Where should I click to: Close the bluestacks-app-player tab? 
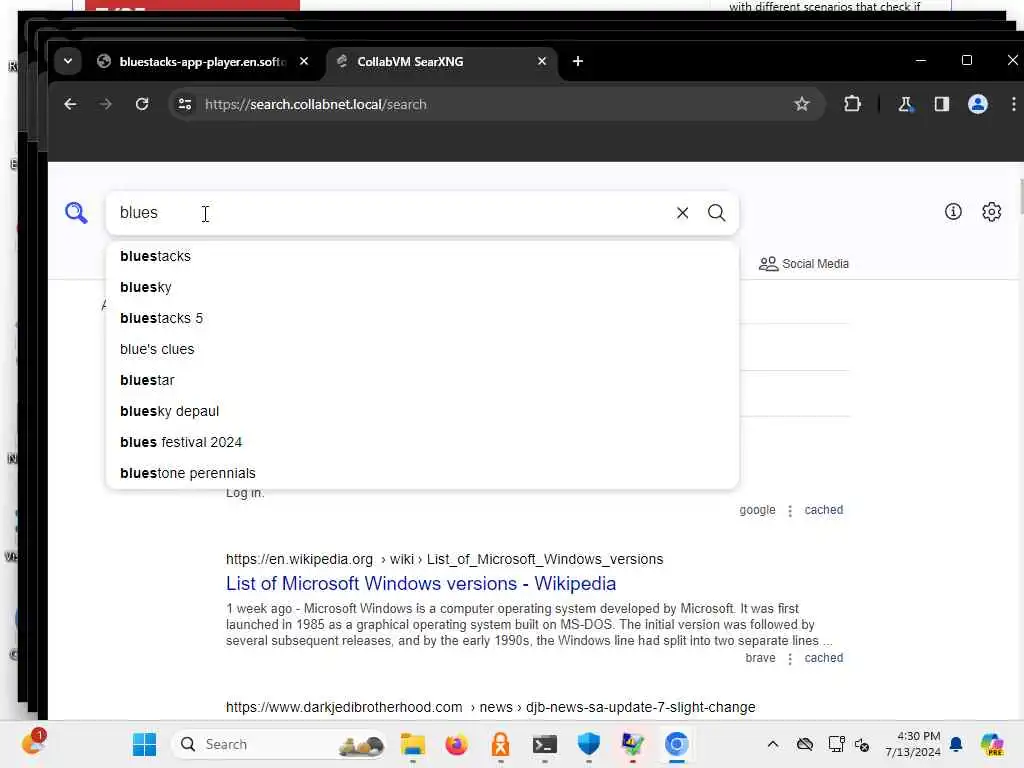304,61
